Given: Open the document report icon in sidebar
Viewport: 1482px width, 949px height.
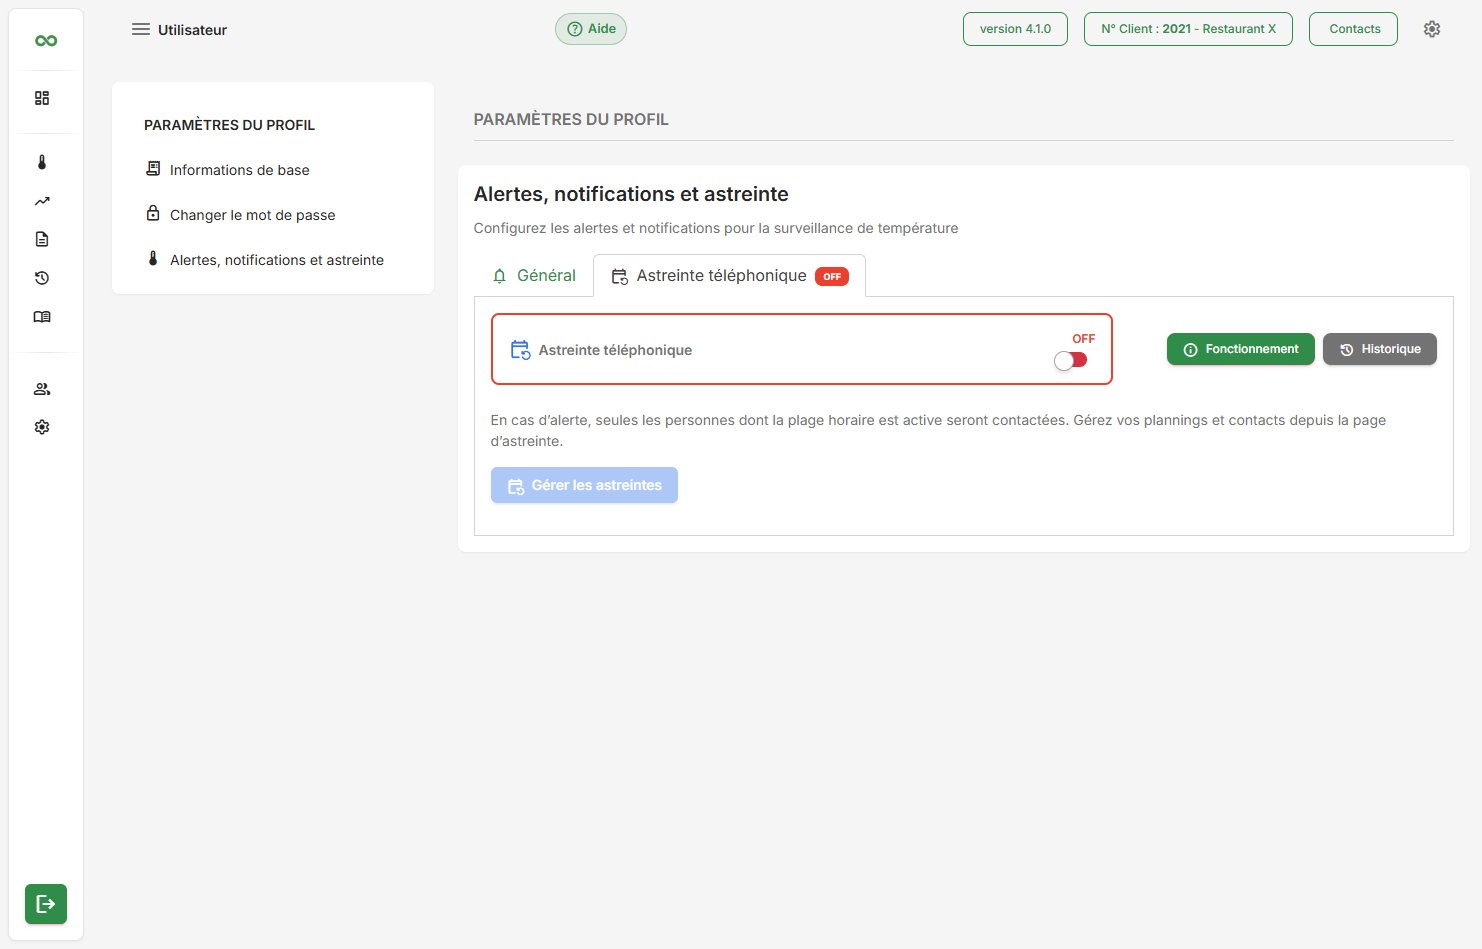Looking at the screenshot, I should tap(42, 239).
